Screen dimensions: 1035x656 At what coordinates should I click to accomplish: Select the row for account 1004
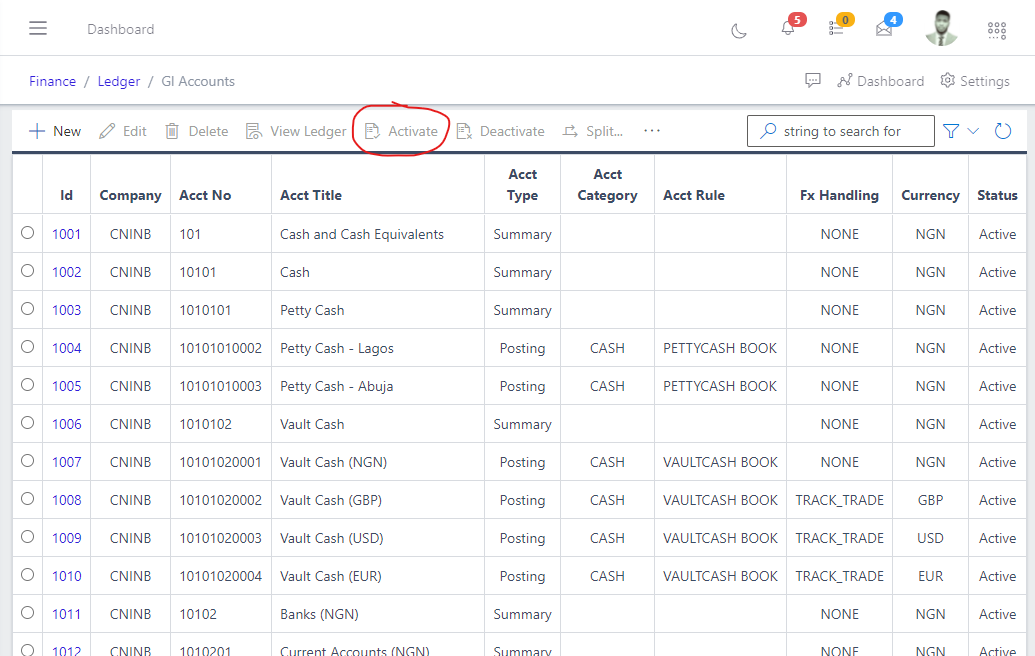pyautogui.click(x=27, y=346)
